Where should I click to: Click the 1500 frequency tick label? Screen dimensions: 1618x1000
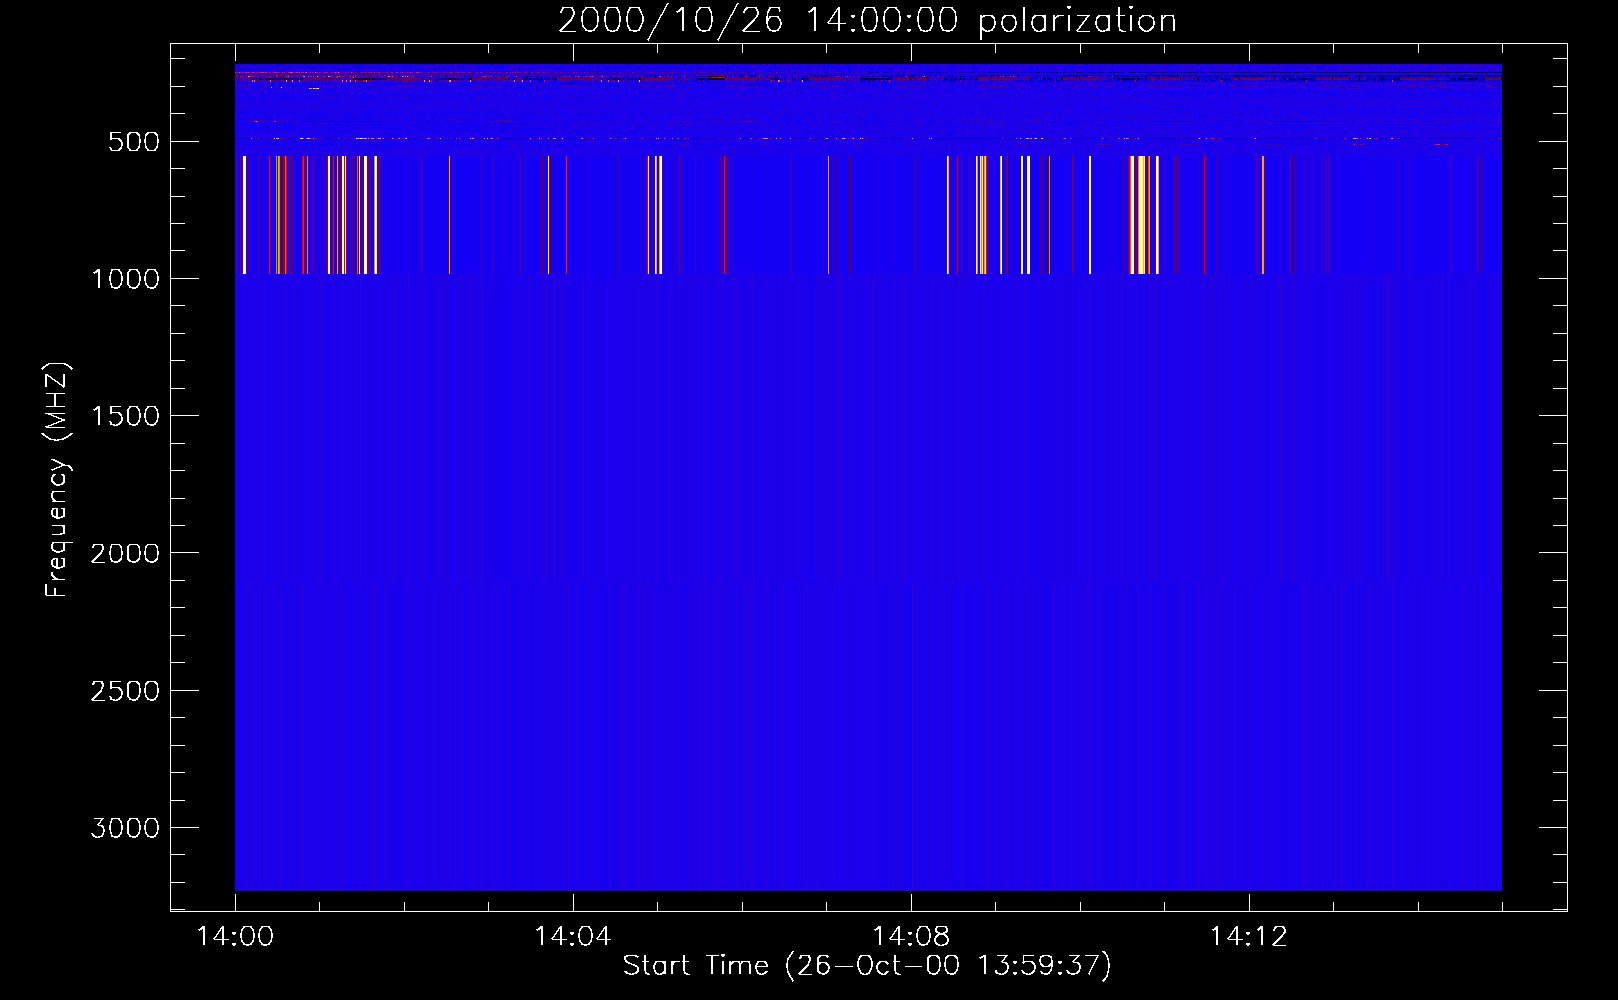(x=125, y=416)
